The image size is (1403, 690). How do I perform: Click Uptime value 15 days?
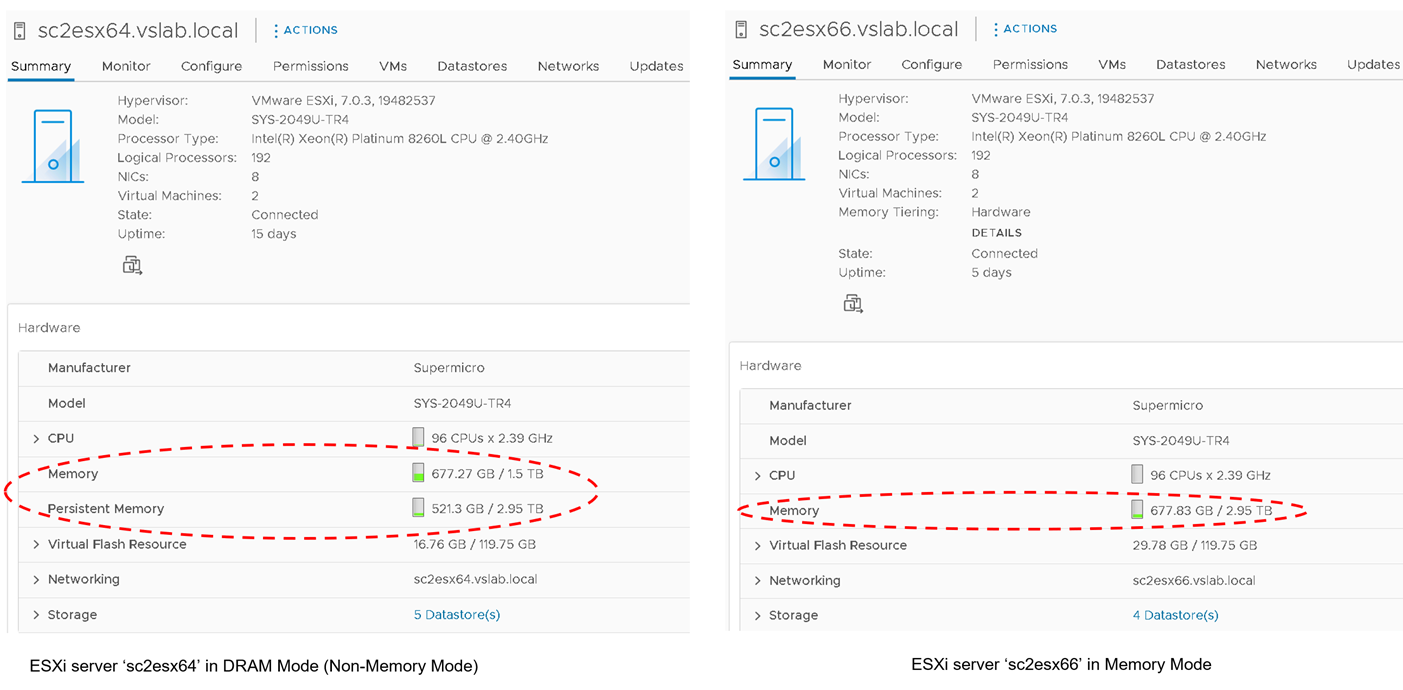click(274, 234)
